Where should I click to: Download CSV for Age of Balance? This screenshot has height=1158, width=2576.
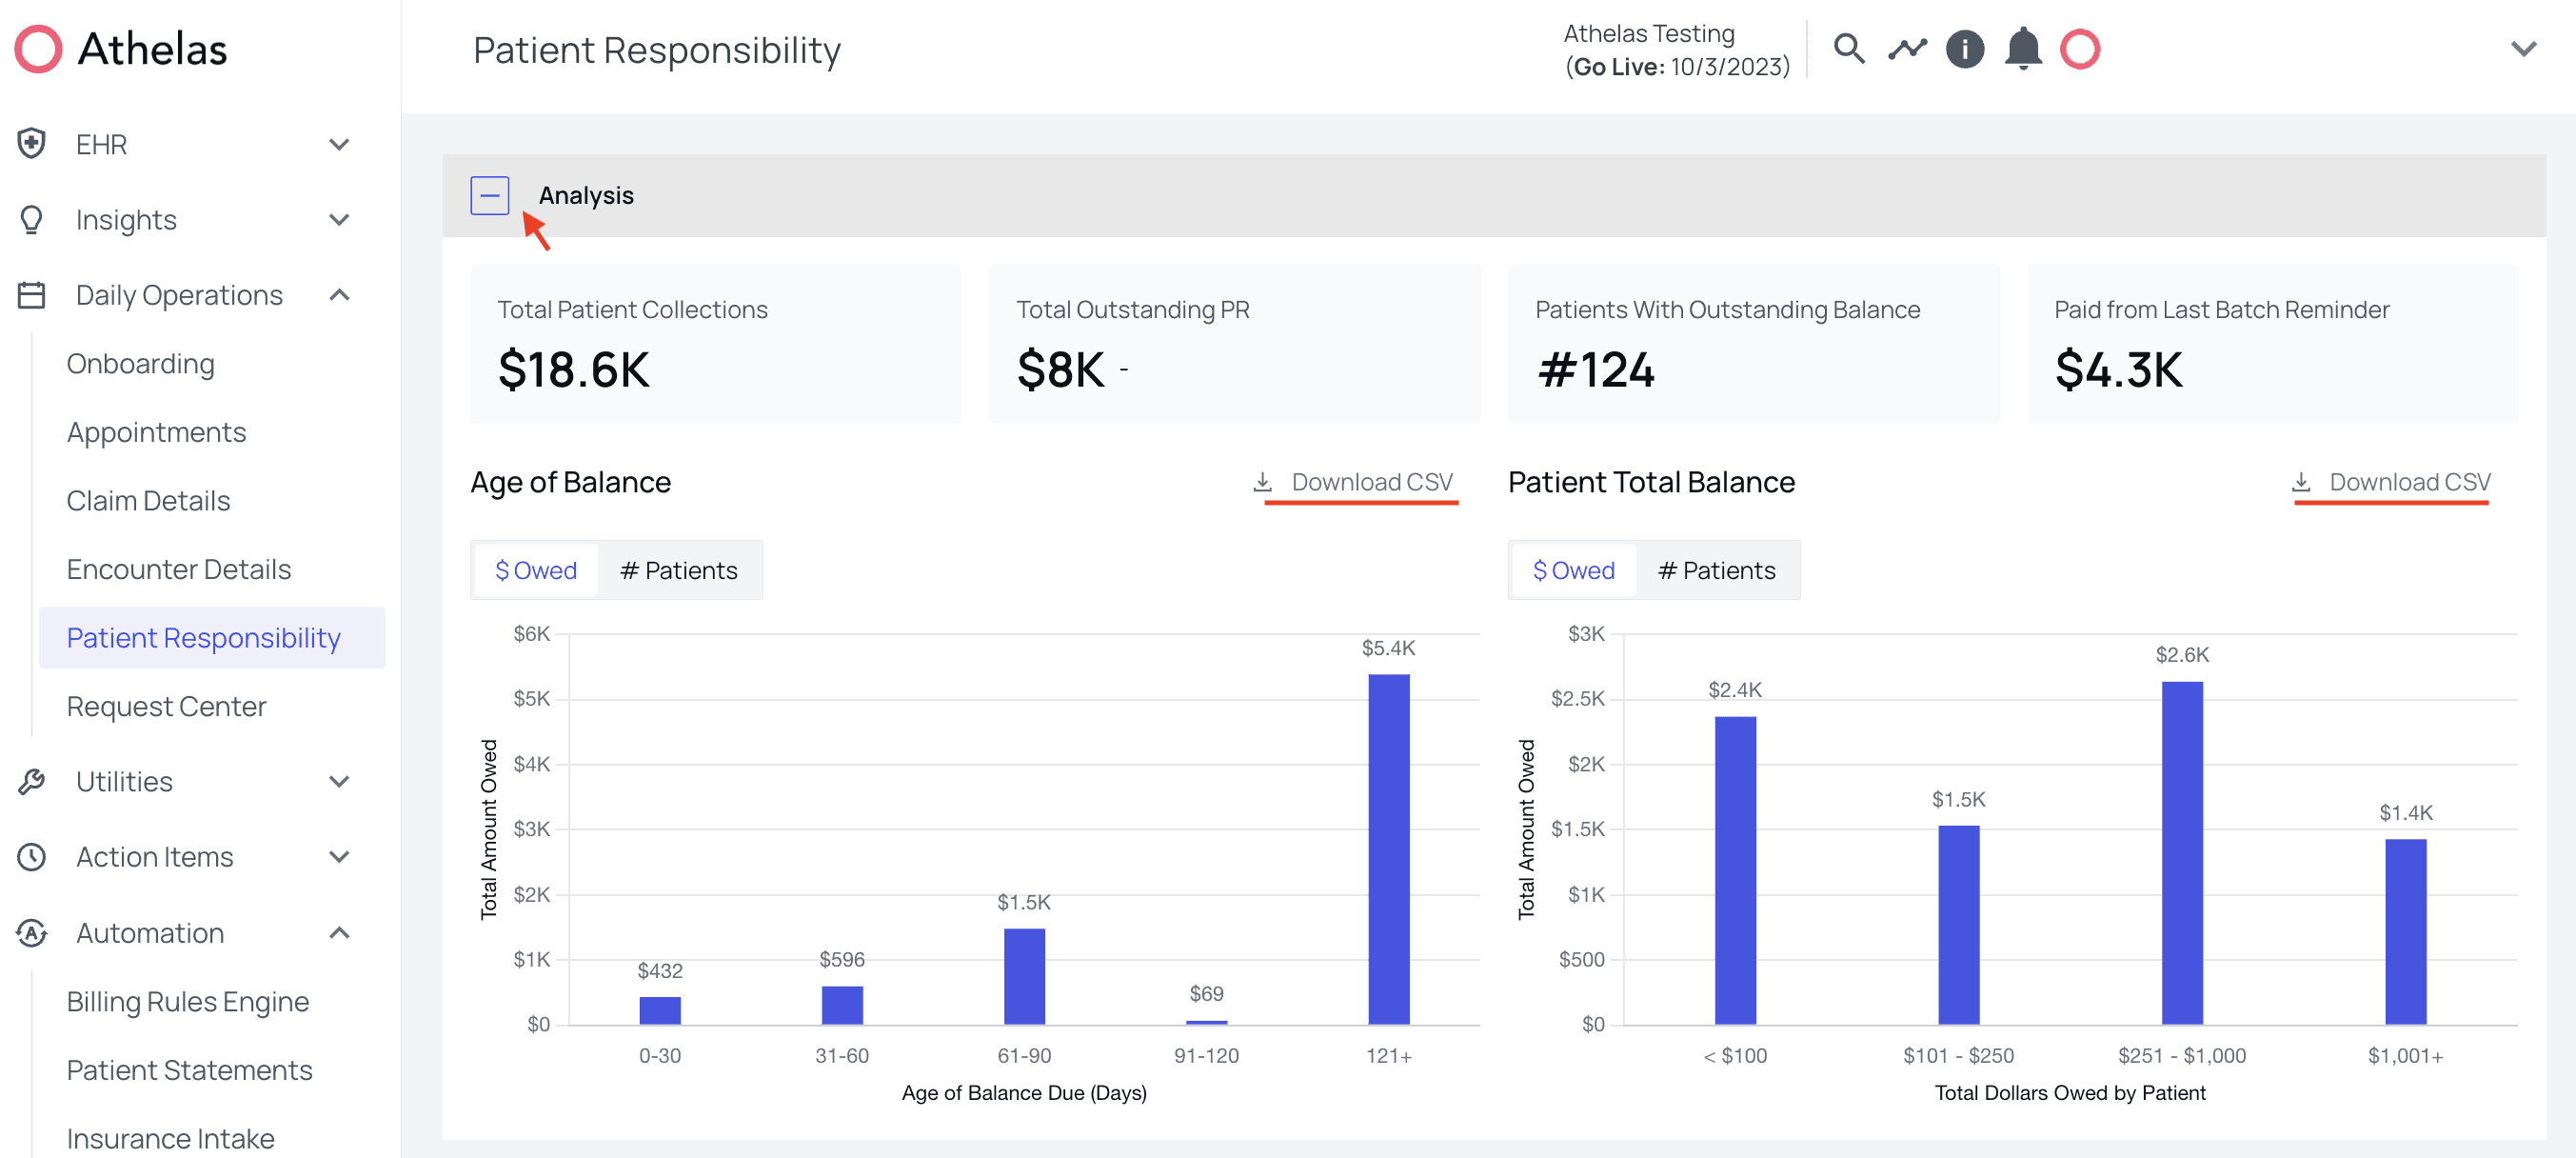point(1354,483)
